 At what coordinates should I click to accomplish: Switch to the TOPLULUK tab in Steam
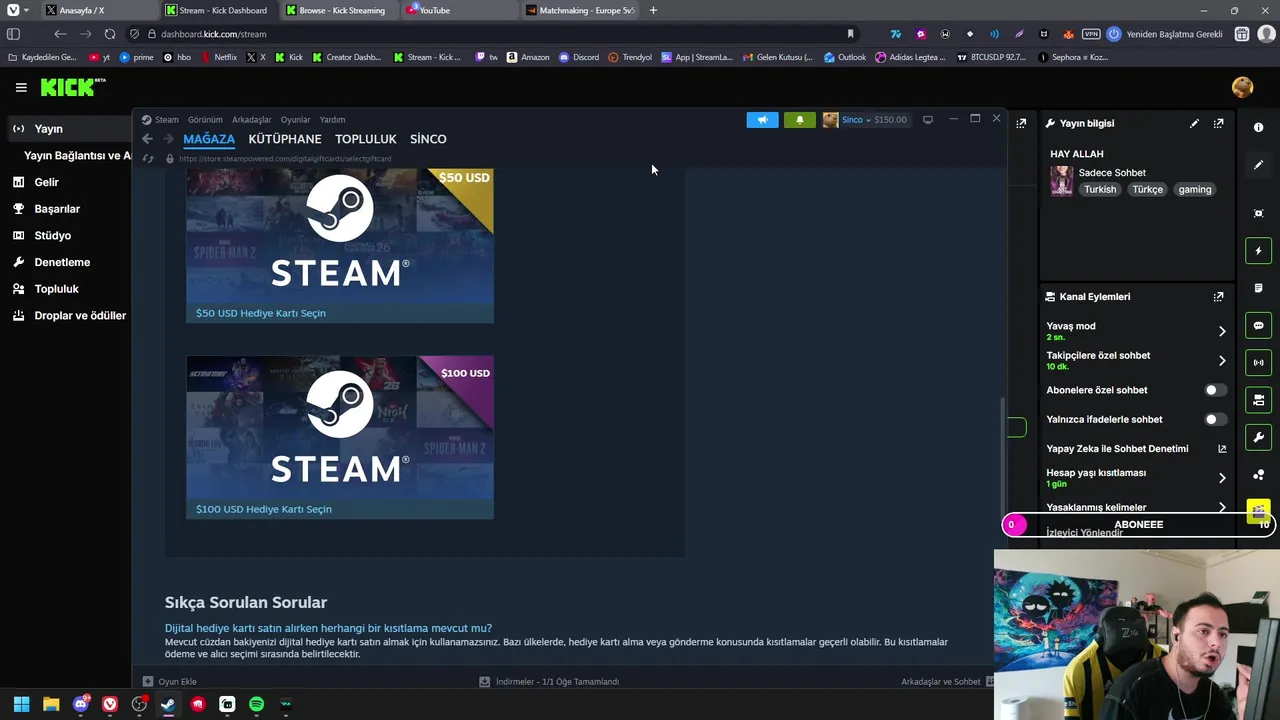(366, 139)
